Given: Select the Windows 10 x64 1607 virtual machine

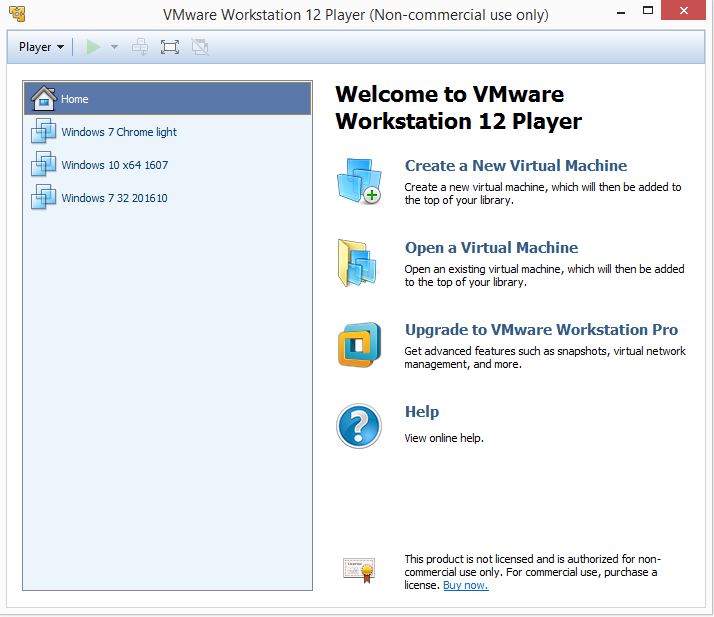Looking at the screenshot, I should [x=168, y=164].
